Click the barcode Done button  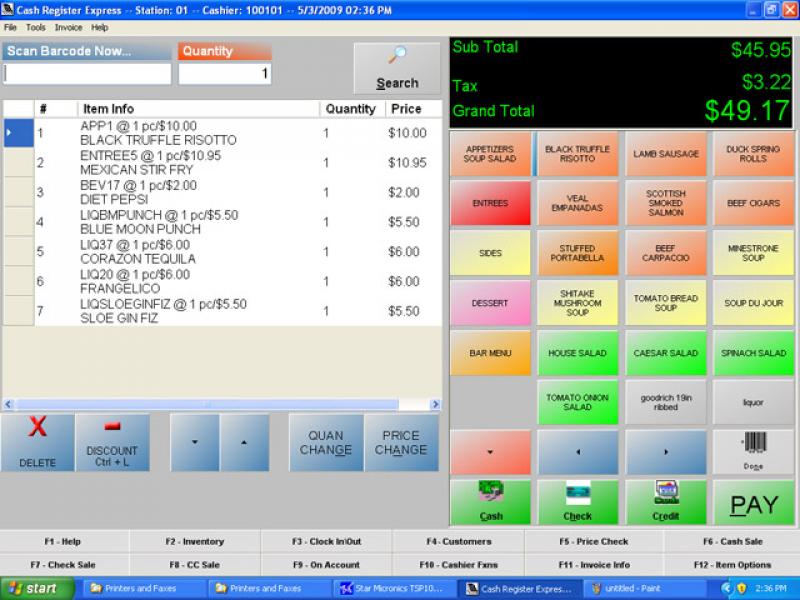coord(753,452)
